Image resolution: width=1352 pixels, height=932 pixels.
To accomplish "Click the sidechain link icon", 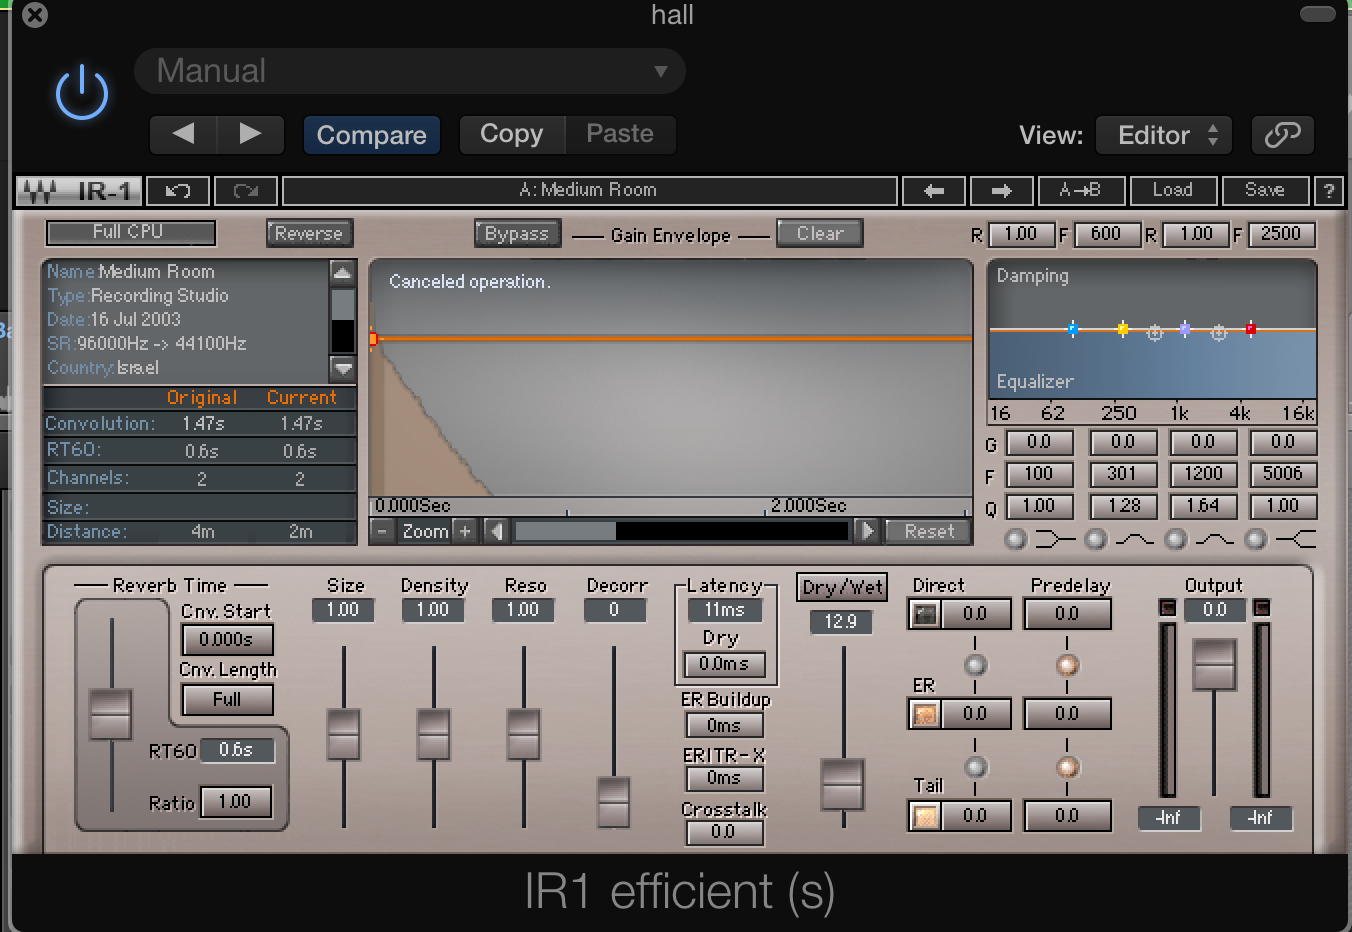I will coord(1282,135).
